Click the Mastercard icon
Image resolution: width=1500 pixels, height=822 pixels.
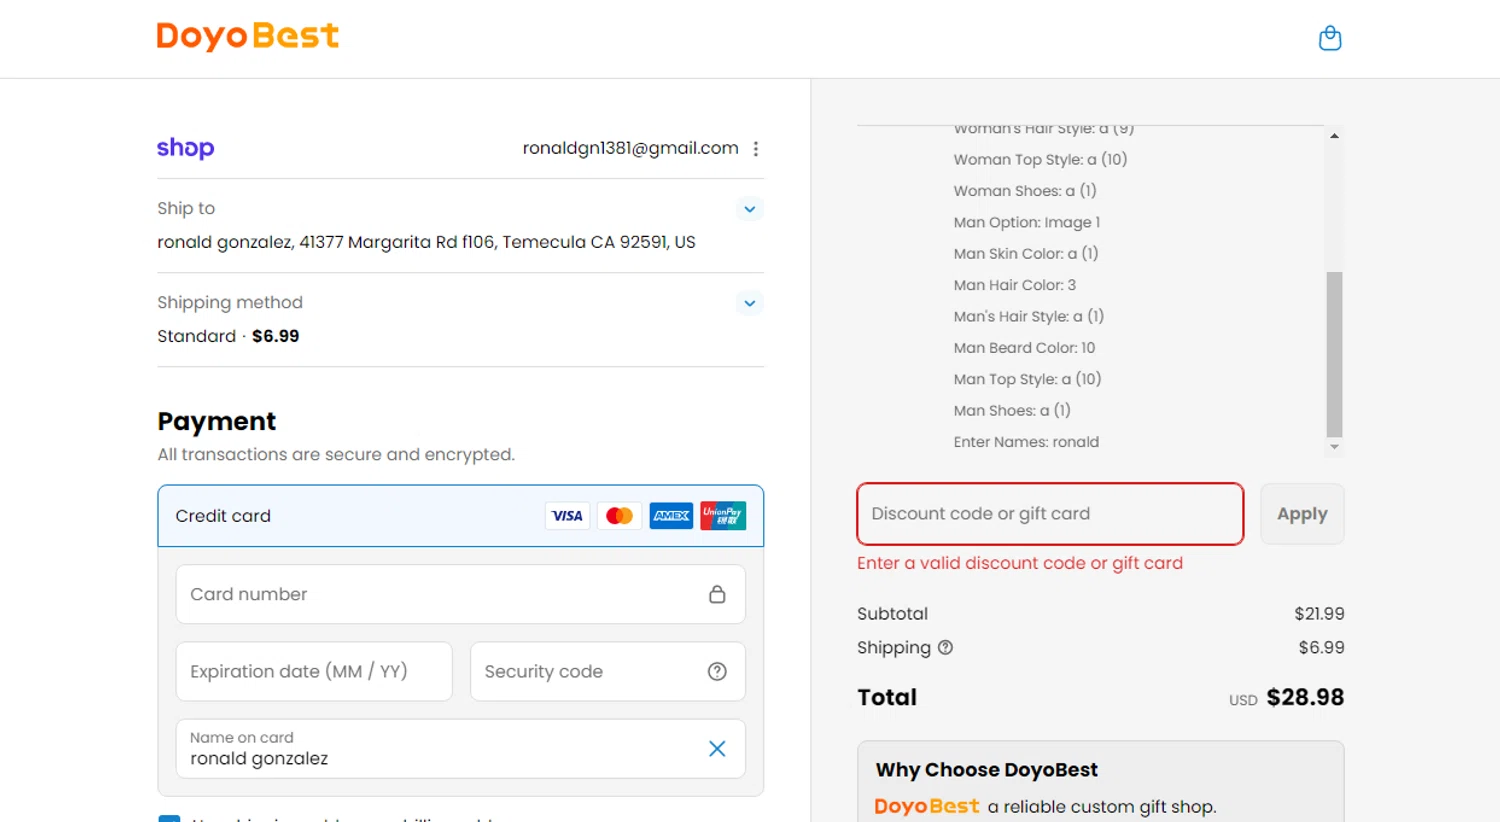point(619,516)
